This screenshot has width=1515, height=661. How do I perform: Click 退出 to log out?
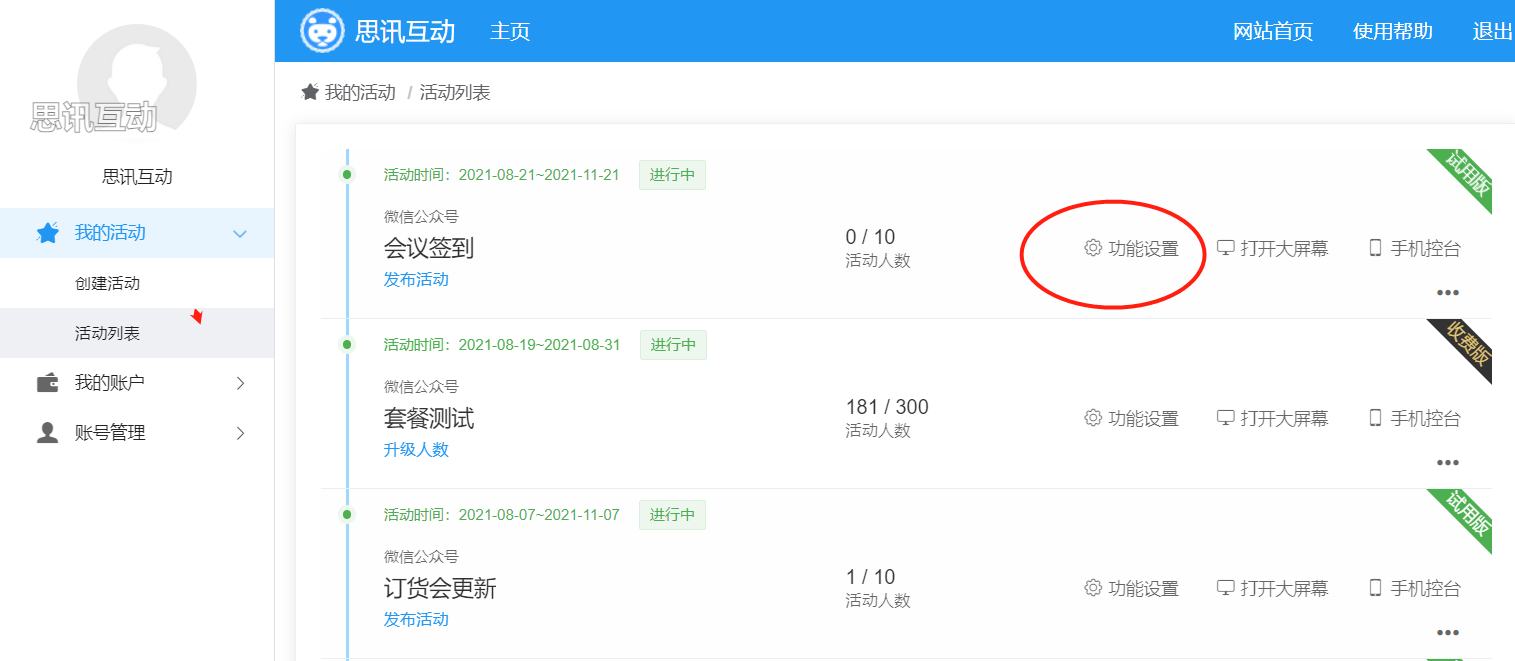[x=1493, y=31]
